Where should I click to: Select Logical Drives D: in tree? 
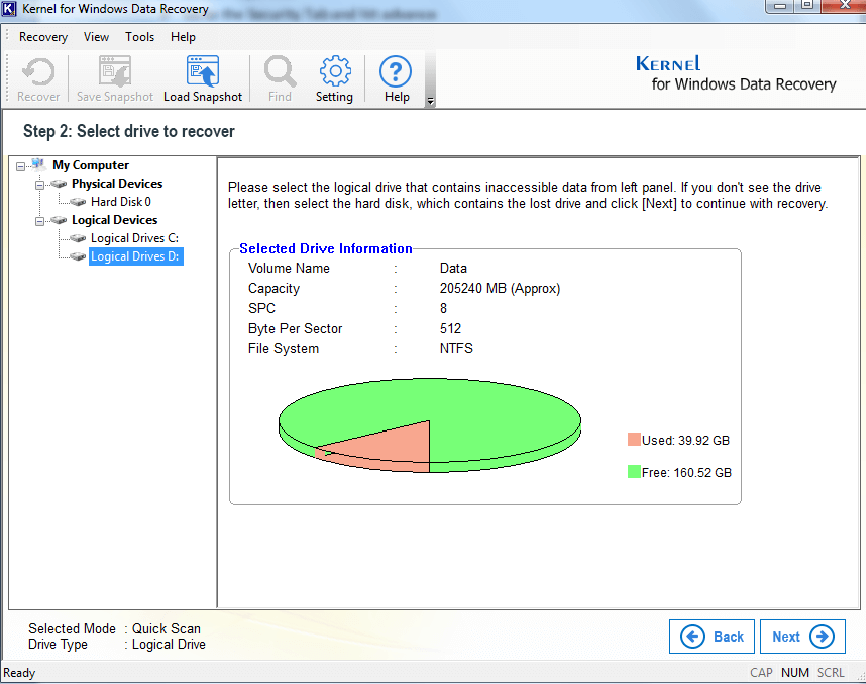click(136, 256)
